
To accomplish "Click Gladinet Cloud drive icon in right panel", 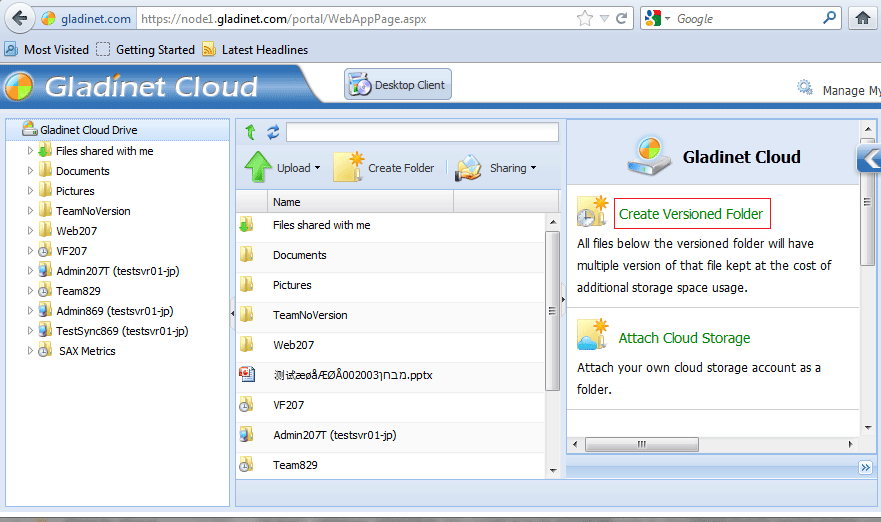I will click(650, 156).
